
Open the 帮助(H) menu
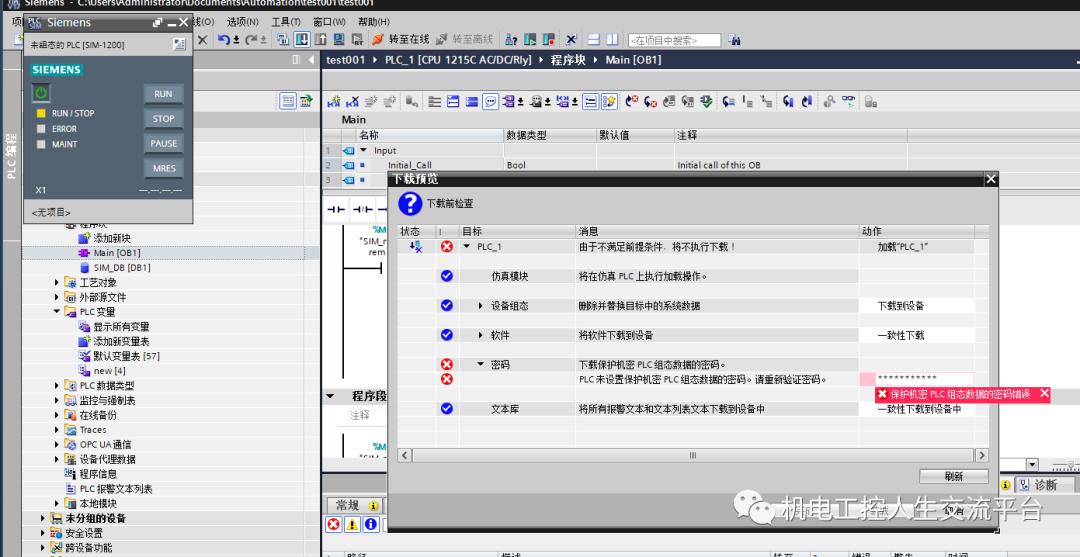(x=374, y=22)
